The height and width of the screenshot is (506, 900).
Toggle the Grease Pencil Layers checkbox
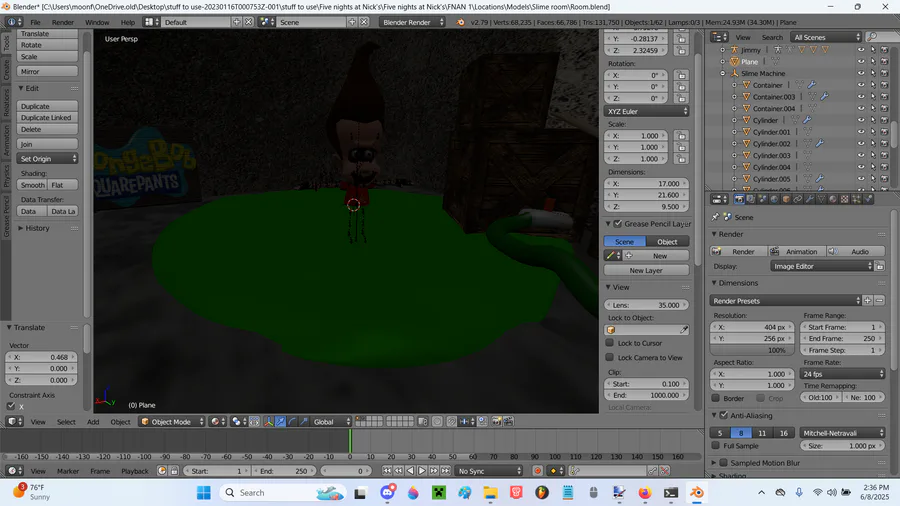pyautogui.click(x=618, y=224)
